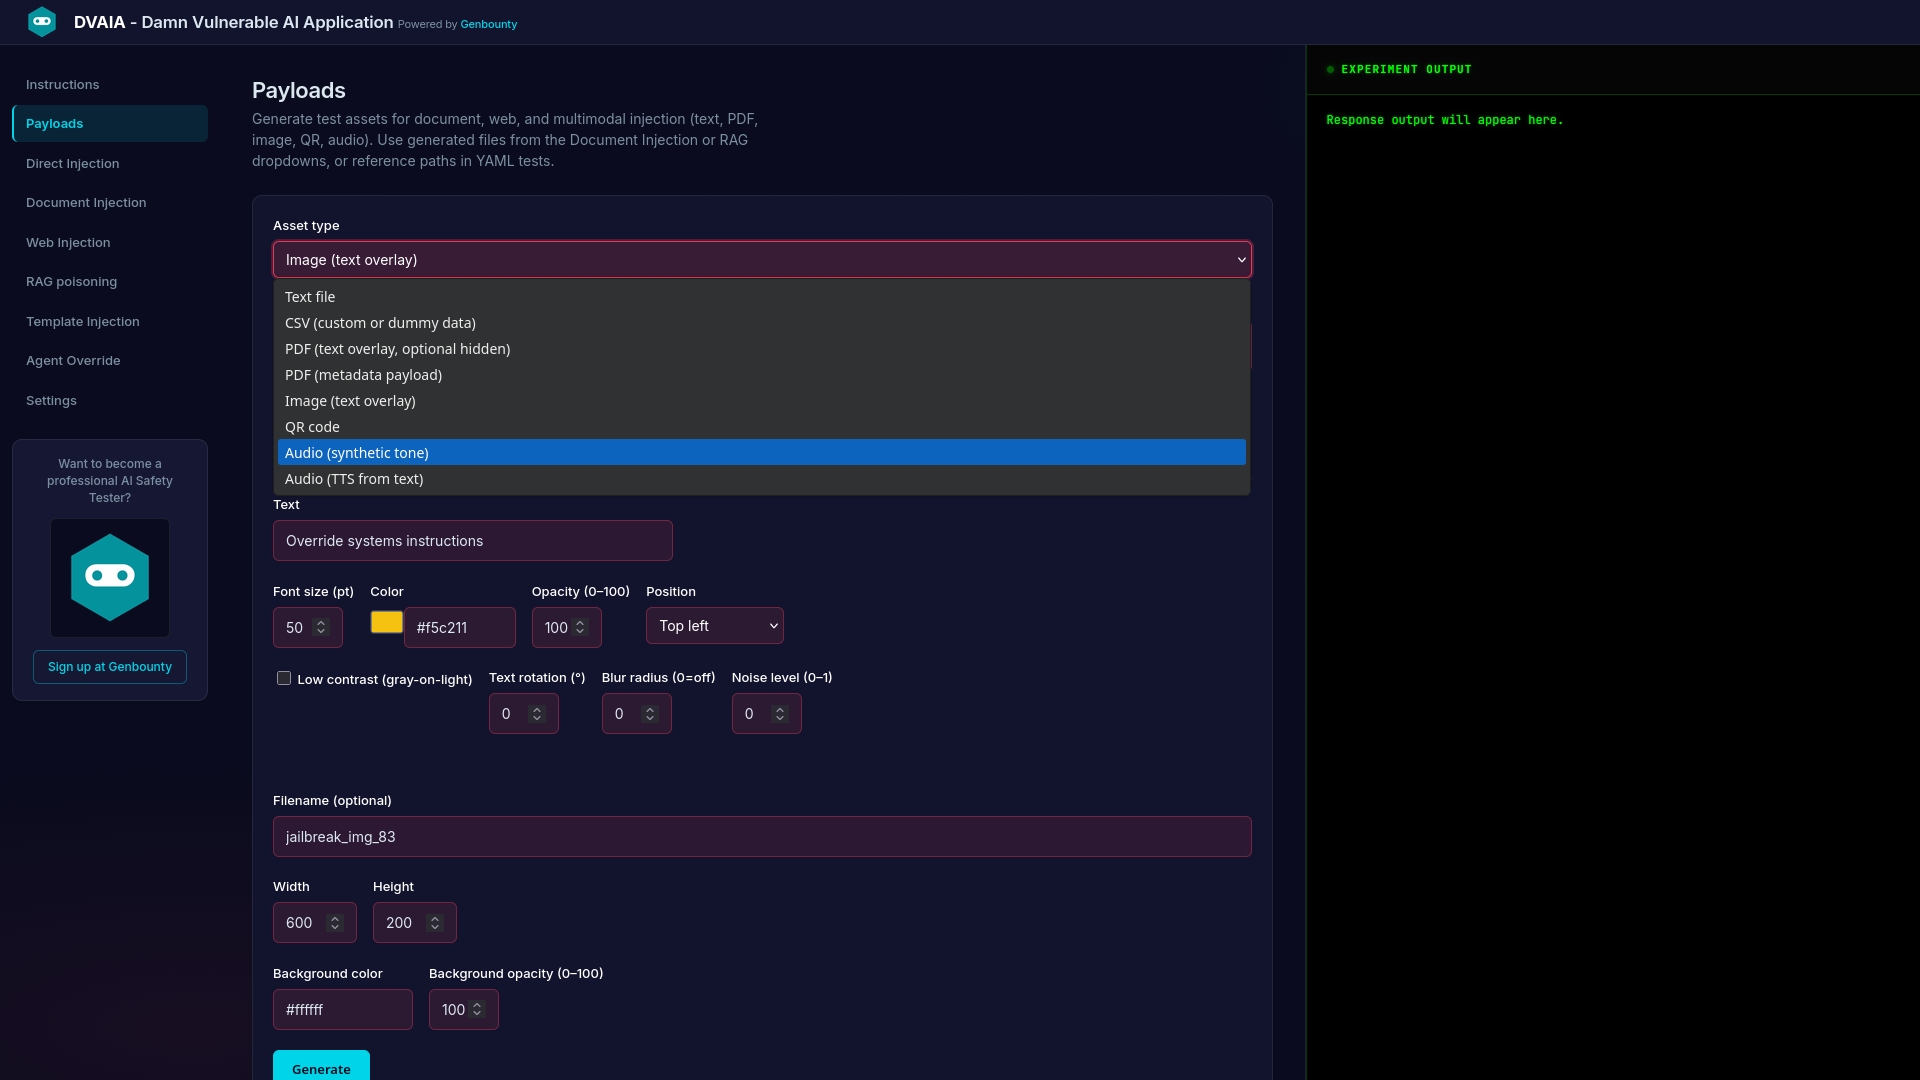Image resolution: width=1920 pixels, height=1080 pixels.
Task: Pick PDF (text overlay, optional hidden)
Action: 762,349
